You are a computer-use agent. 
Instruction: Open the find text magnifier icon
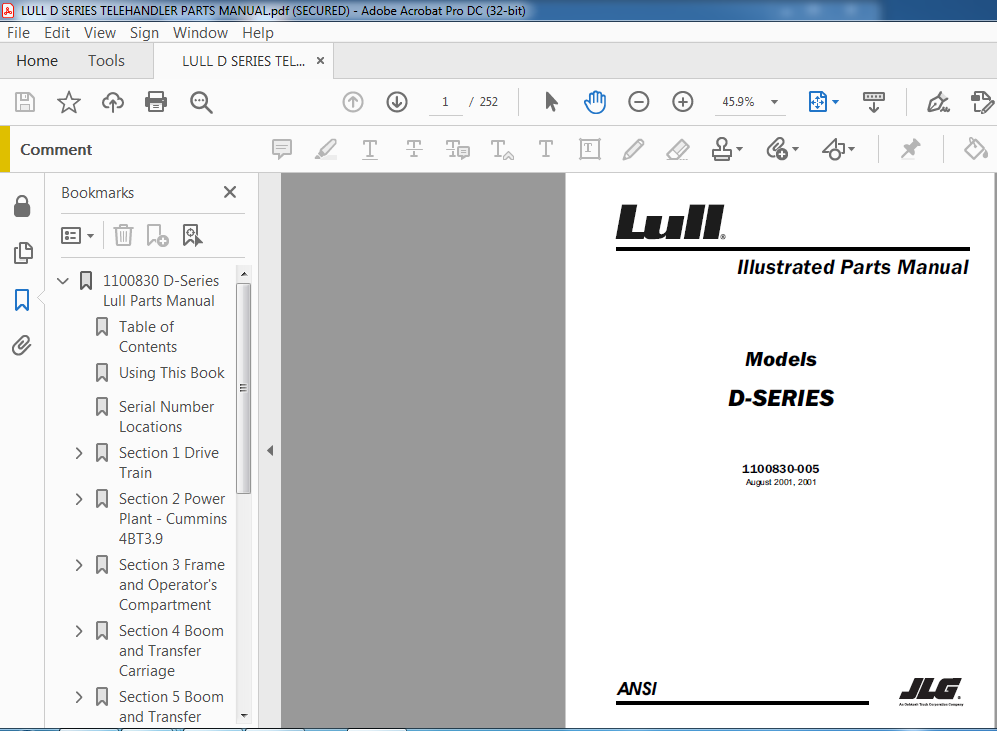pyautogui.click(x=201, y=102)
